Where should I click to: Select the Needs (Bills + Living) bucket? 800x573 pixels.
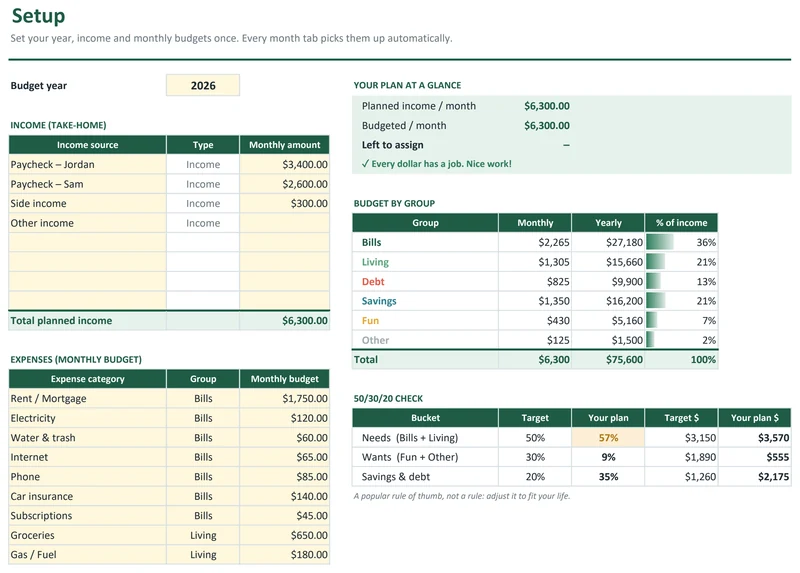[x=410, y=438]
